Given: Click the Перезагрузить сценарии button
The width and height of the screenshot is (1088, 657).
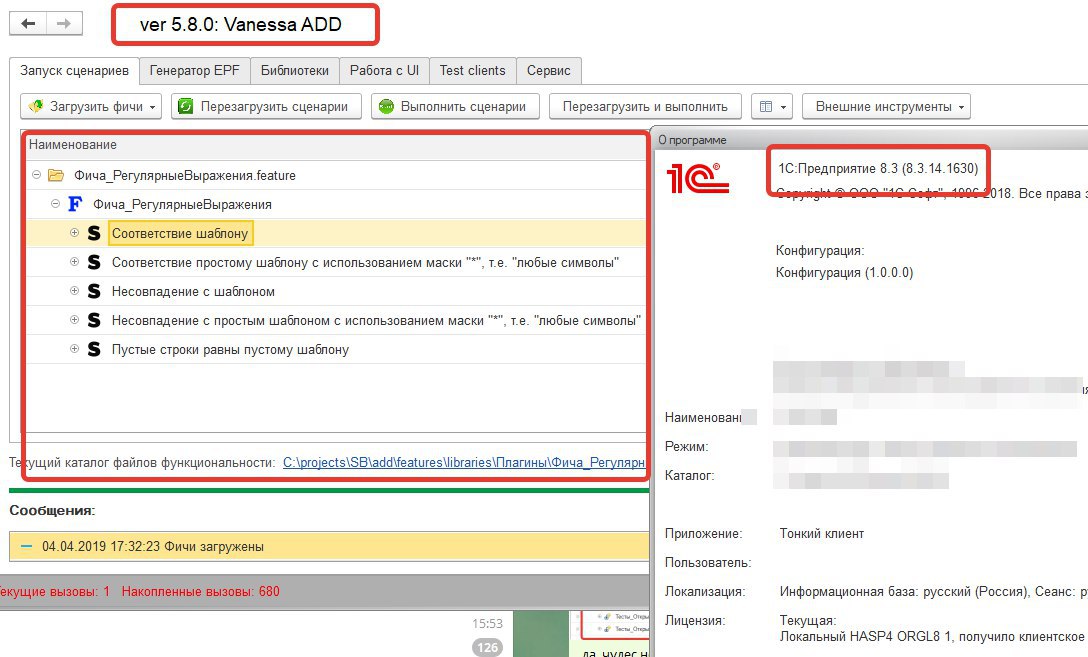Looking at the screenshot, I should pos(266,107).
